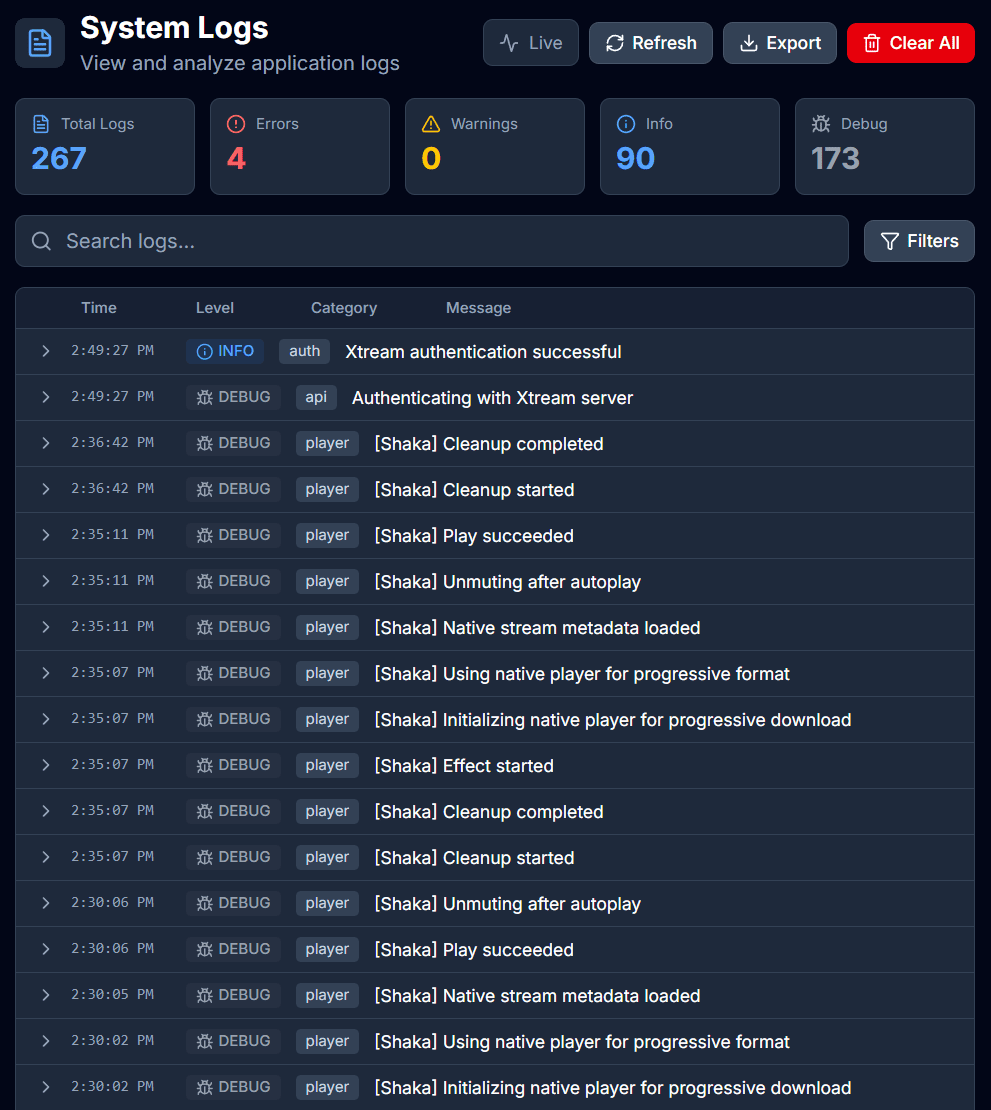The image size is (991, 1110).
Task: Select the Level column header
Action: pos(215,308)
